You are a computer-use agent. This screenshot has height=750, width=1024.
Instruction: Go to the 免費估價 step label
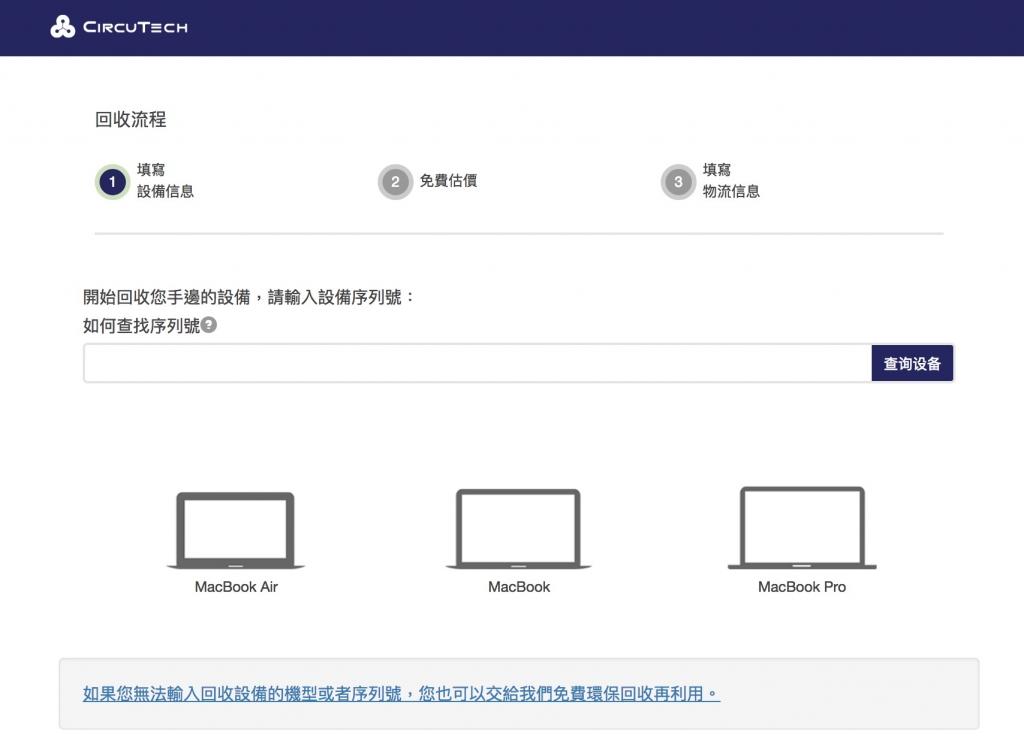pos(448,180)
